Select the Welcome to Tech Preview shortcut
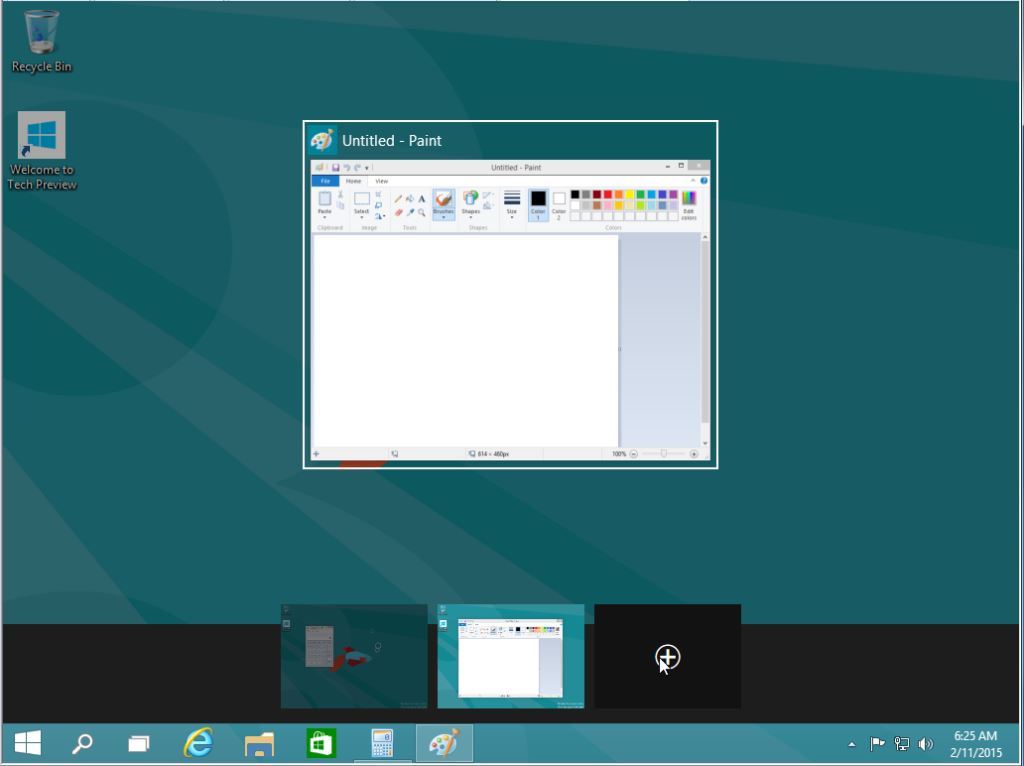Screen dimensions: 1024x766 tap(42, 151)
